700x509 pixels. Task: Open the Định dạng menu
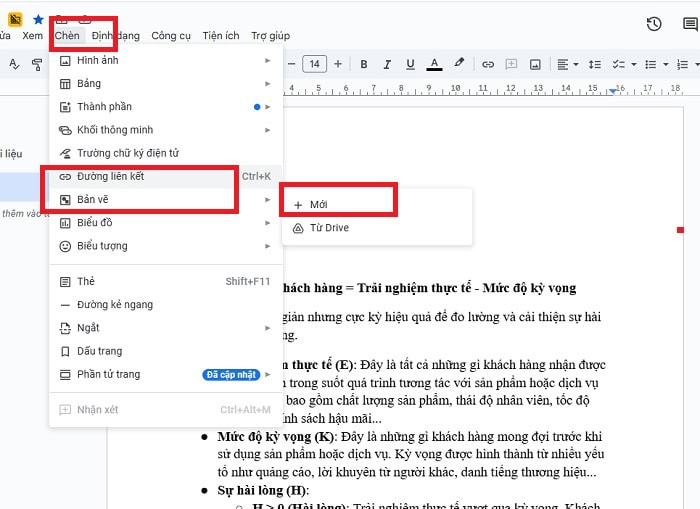pos(115,36)
